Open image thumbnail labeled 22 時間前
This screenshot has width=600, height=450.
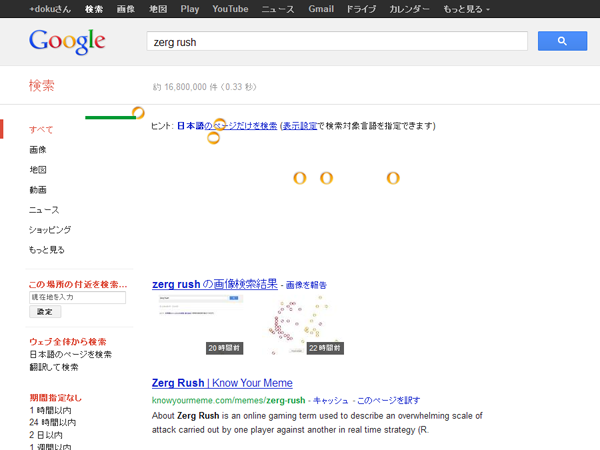[304, 324]
